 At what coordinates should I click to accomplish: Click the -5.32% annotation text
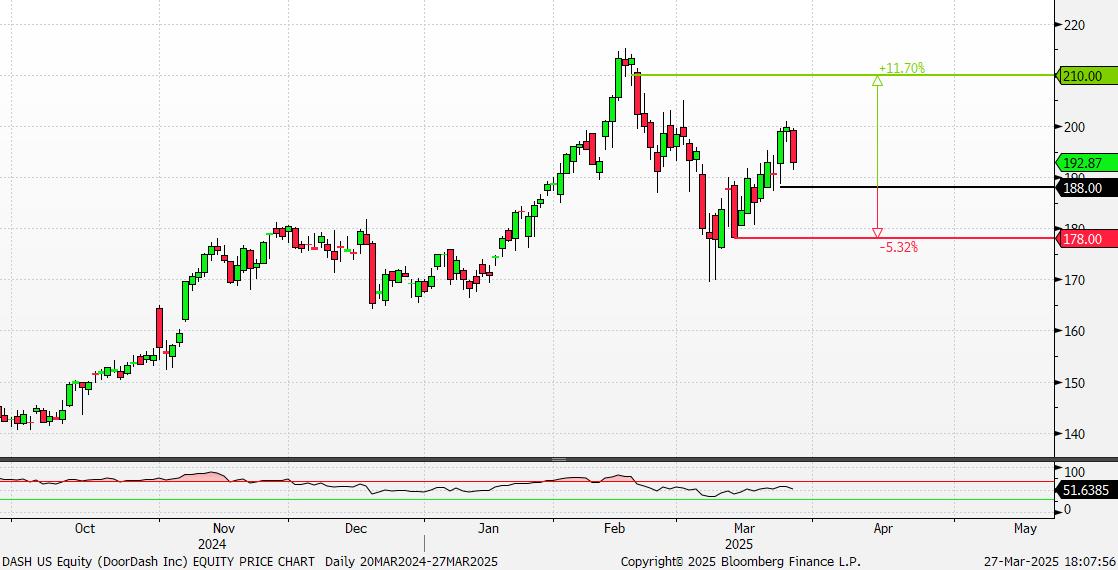pos(898,248)
